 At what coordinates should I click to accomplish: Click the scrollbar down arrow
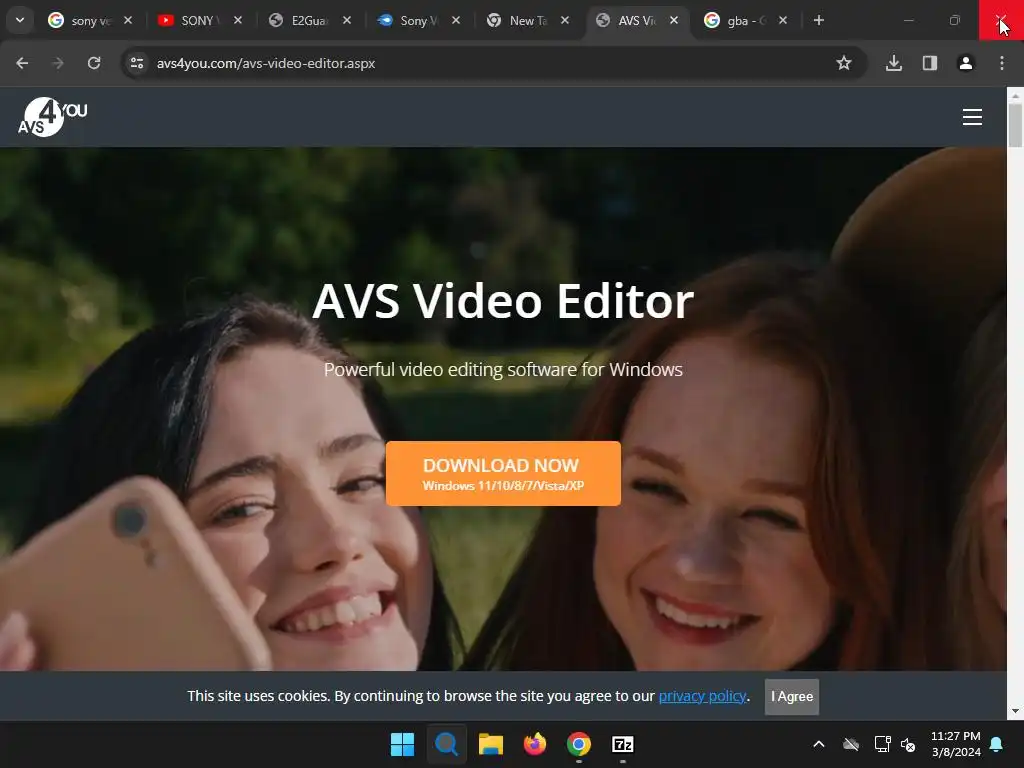tap(1015, 711)
